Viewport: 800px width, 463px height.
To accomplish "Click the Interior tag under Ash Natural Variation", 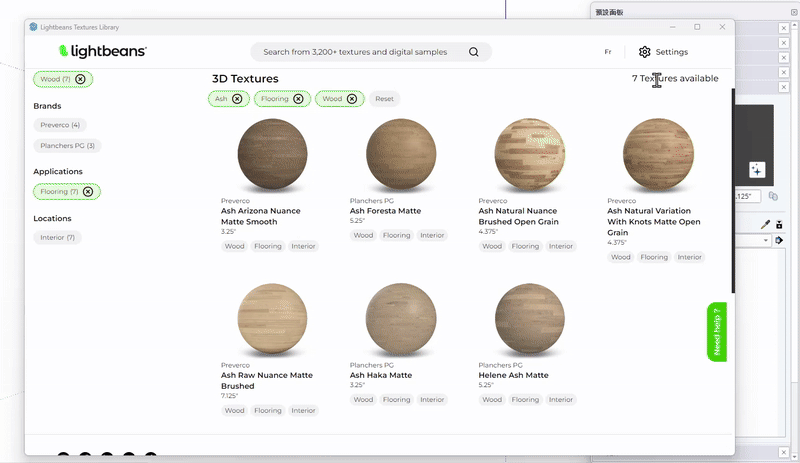I will [x=689, y=257].
